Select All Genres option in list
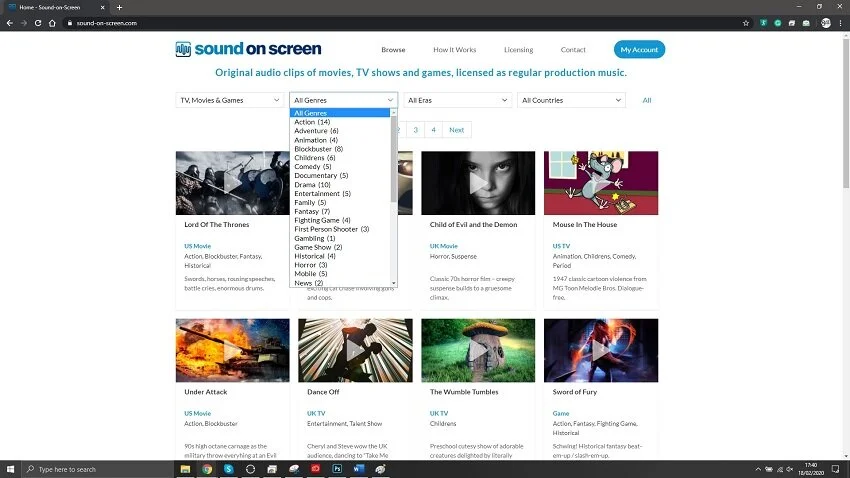 [x=340, y=113]
